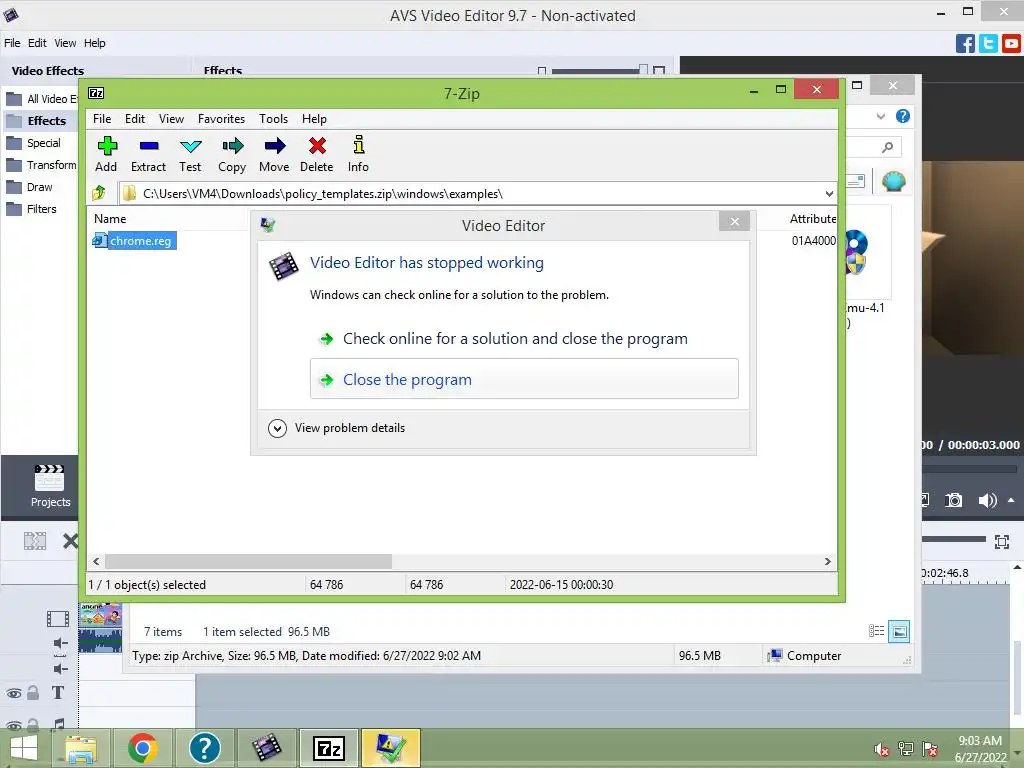Open the Projects panel in AVS
The image size is (1024, 768).
click(50, 486)
